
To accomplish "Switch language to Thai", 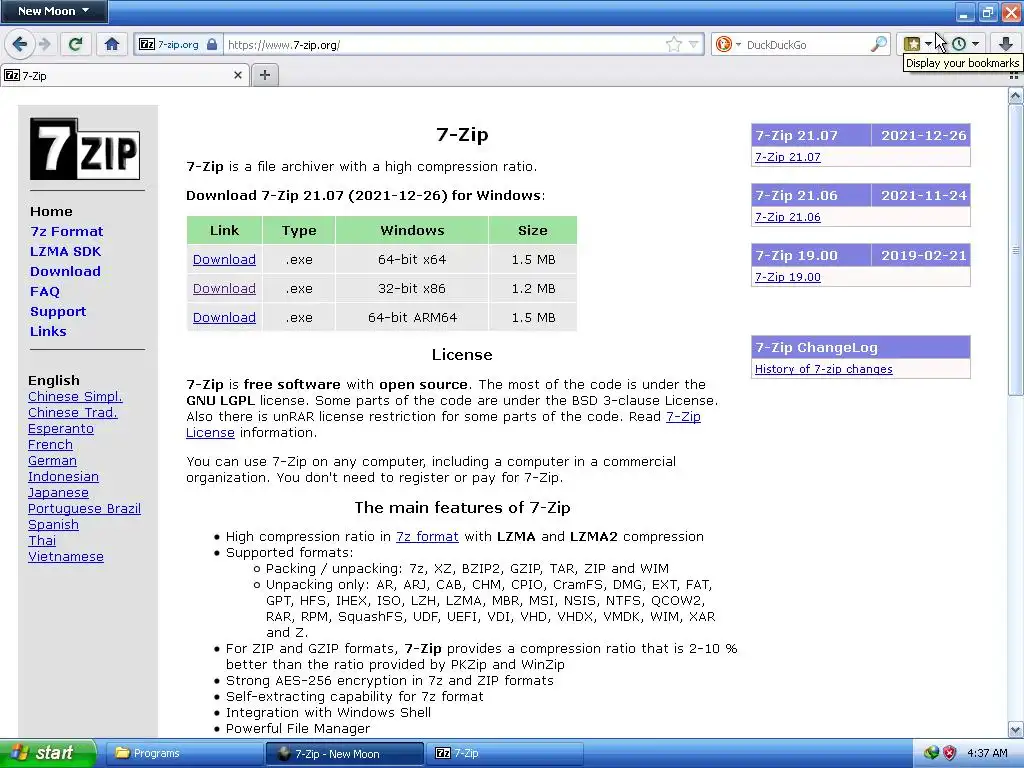I will tap(42, 541).
